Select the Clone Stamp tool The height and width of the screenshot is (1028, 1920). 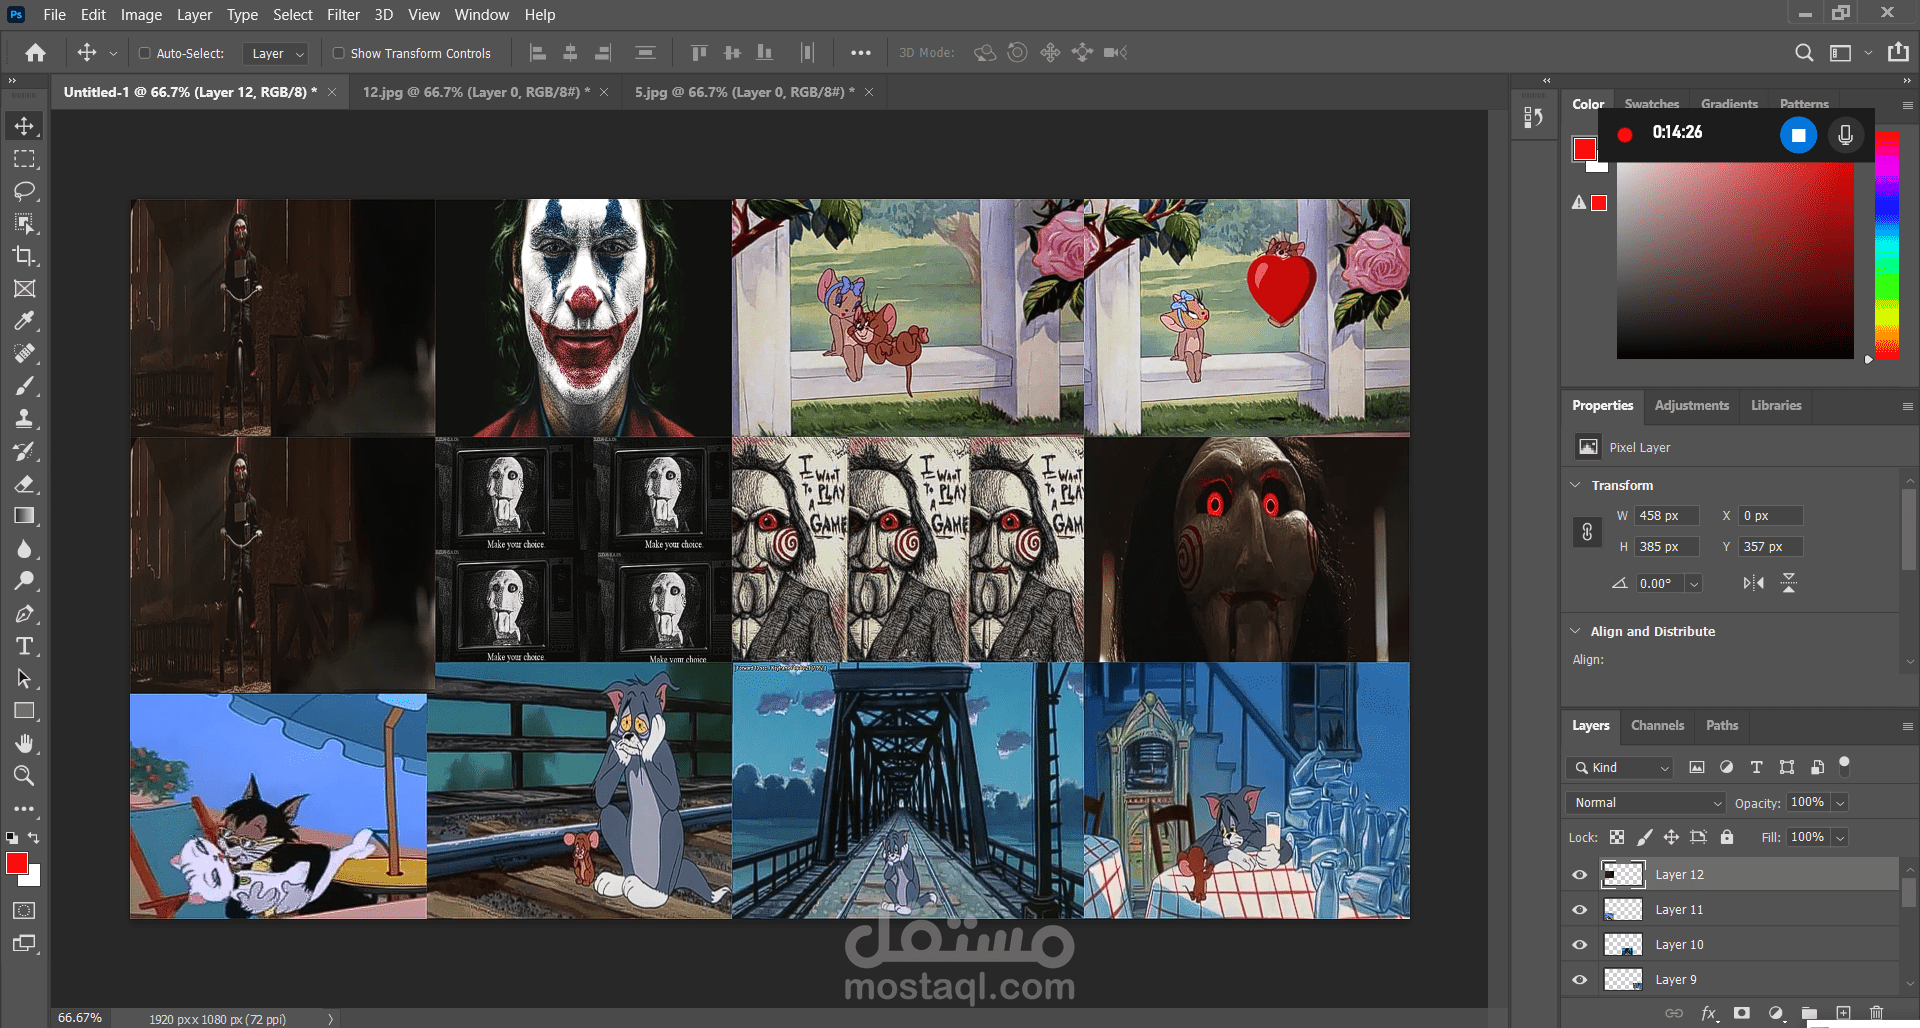[24, 418]
